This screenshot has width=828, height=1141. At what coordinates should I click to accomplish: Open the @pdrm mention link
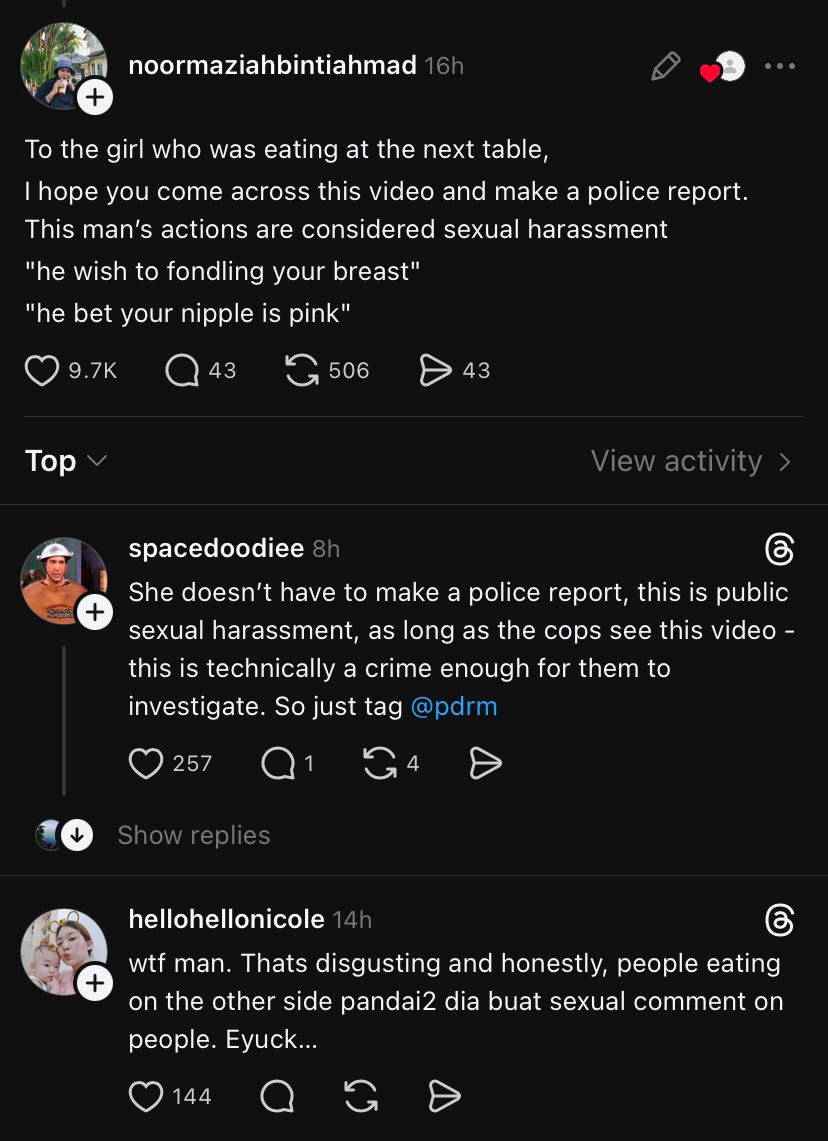tap(453, 707)
